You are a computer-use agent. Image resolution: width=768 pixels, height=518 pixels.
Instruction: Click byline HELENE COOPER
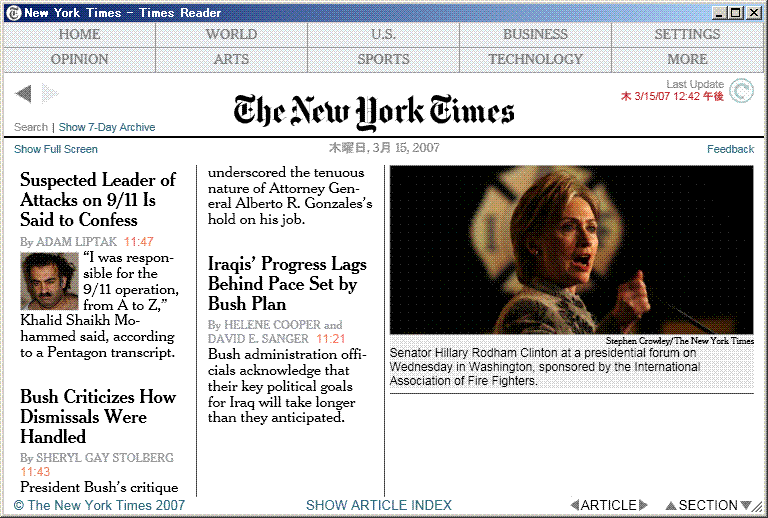272,325
